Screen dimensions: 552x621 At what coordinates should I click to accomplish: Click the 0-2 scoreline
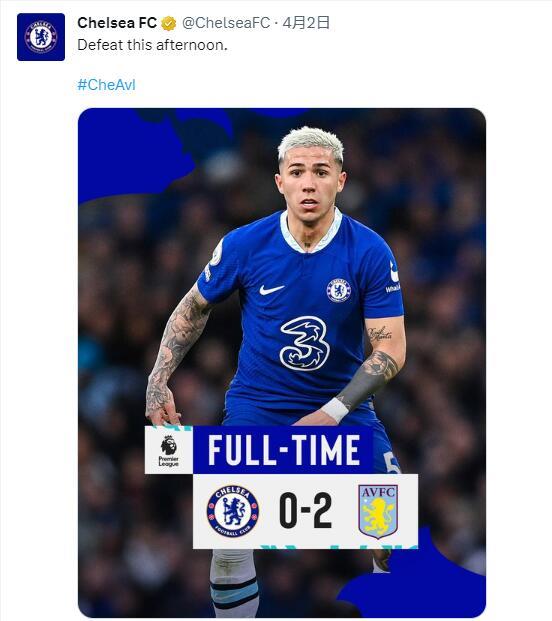(x=305, y=511)
